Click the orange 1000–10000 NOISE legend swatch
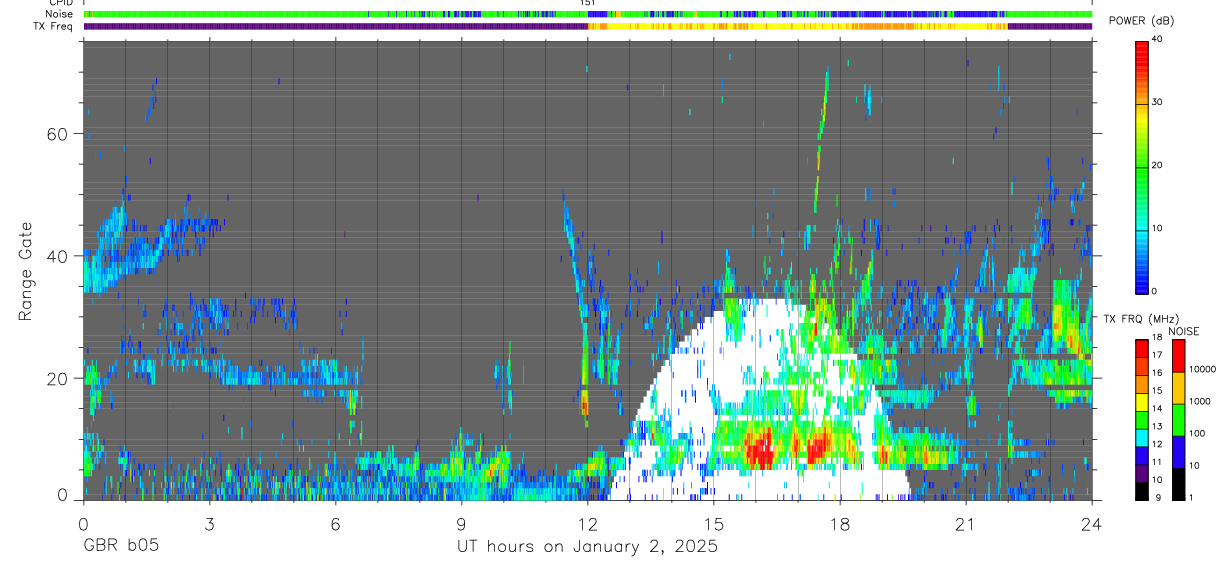The width and height of the screenshot is (1228, 567). [x=1177, y=388]
